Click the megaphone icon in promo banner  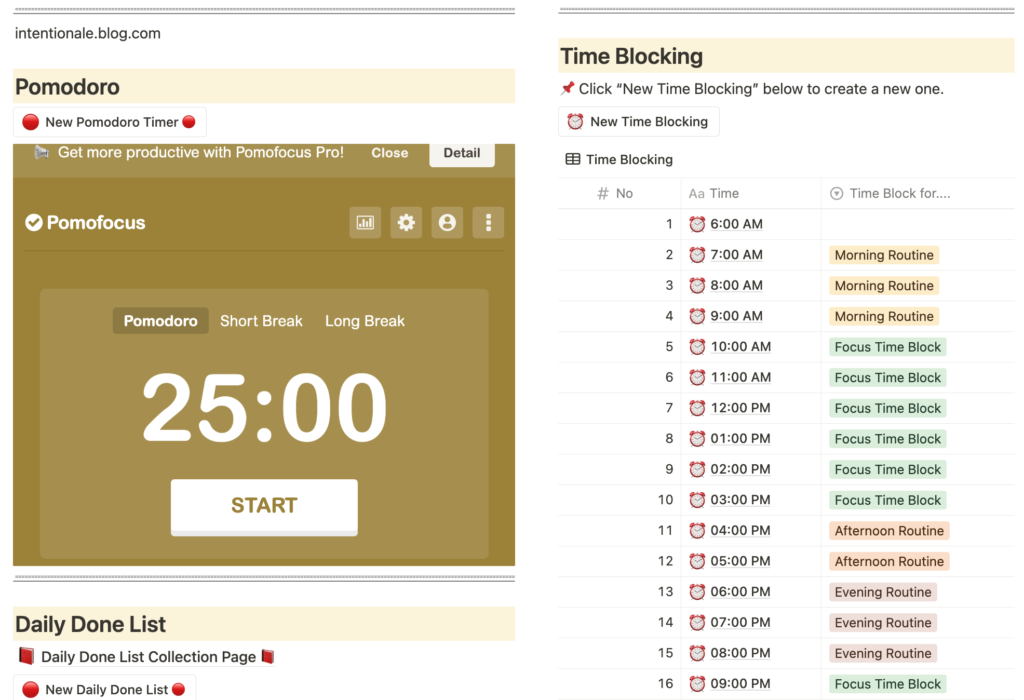(x=42, y=153)
